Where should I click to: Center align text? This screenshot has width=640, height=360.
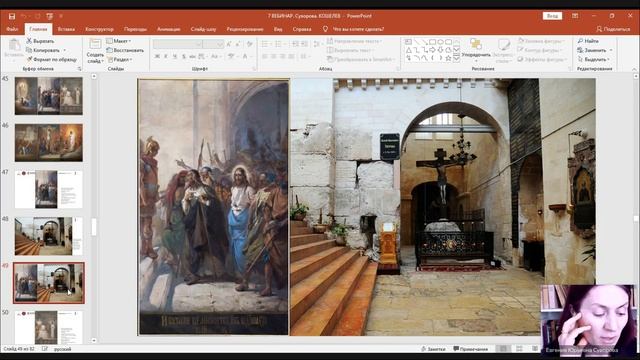(273, 56)
